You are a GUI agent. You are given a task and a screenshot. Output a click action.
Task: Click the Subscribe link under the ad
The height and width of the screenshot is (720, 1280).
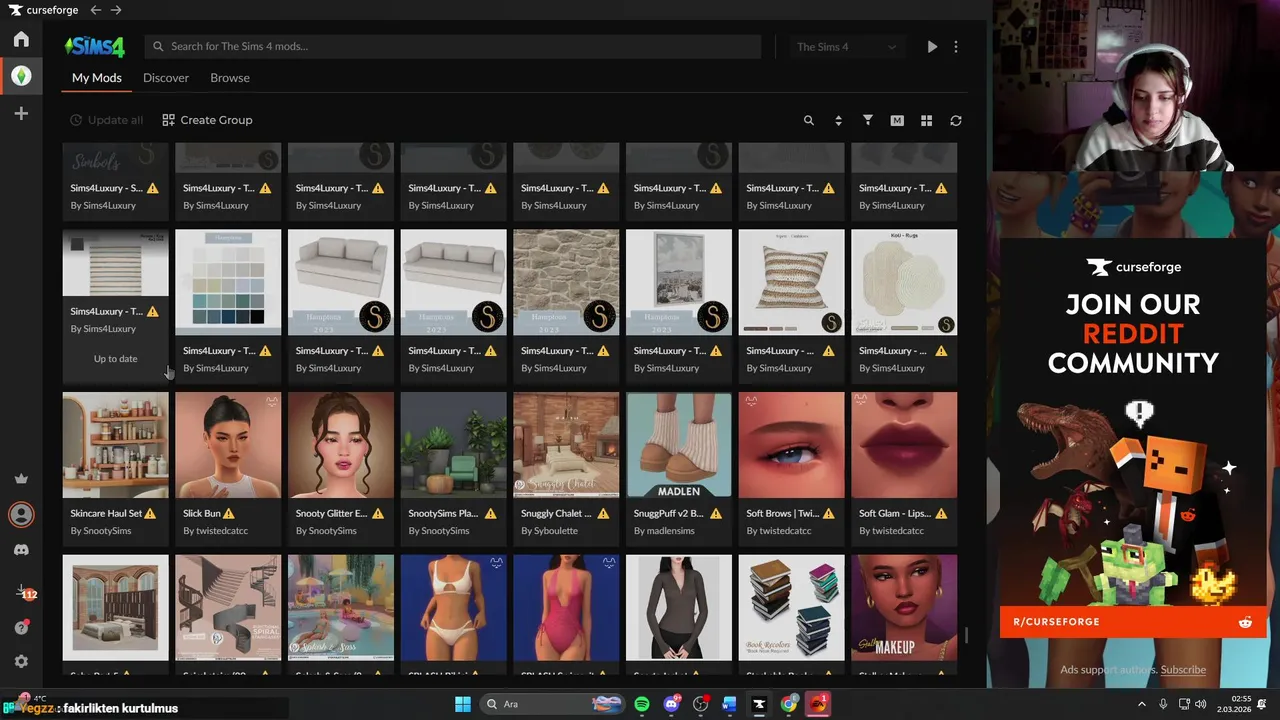coord(1183,670)
